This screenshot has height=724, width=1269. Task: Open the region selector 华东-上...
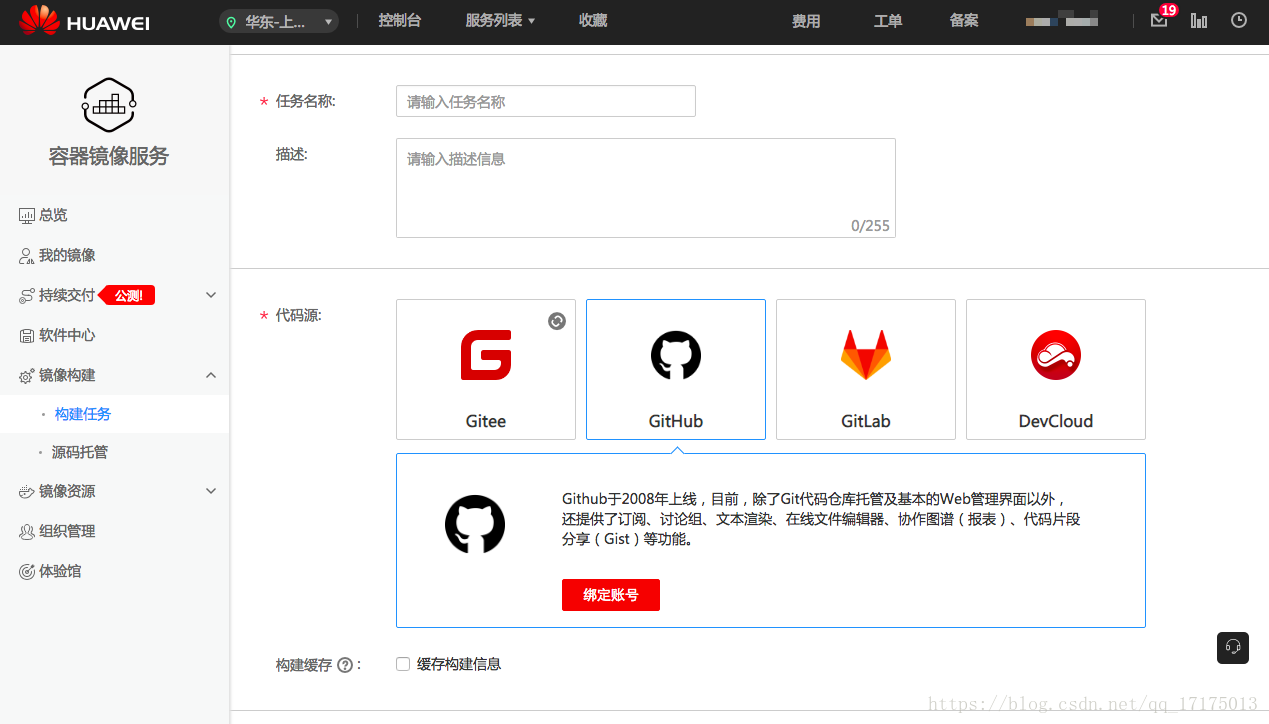click(279, 21)
